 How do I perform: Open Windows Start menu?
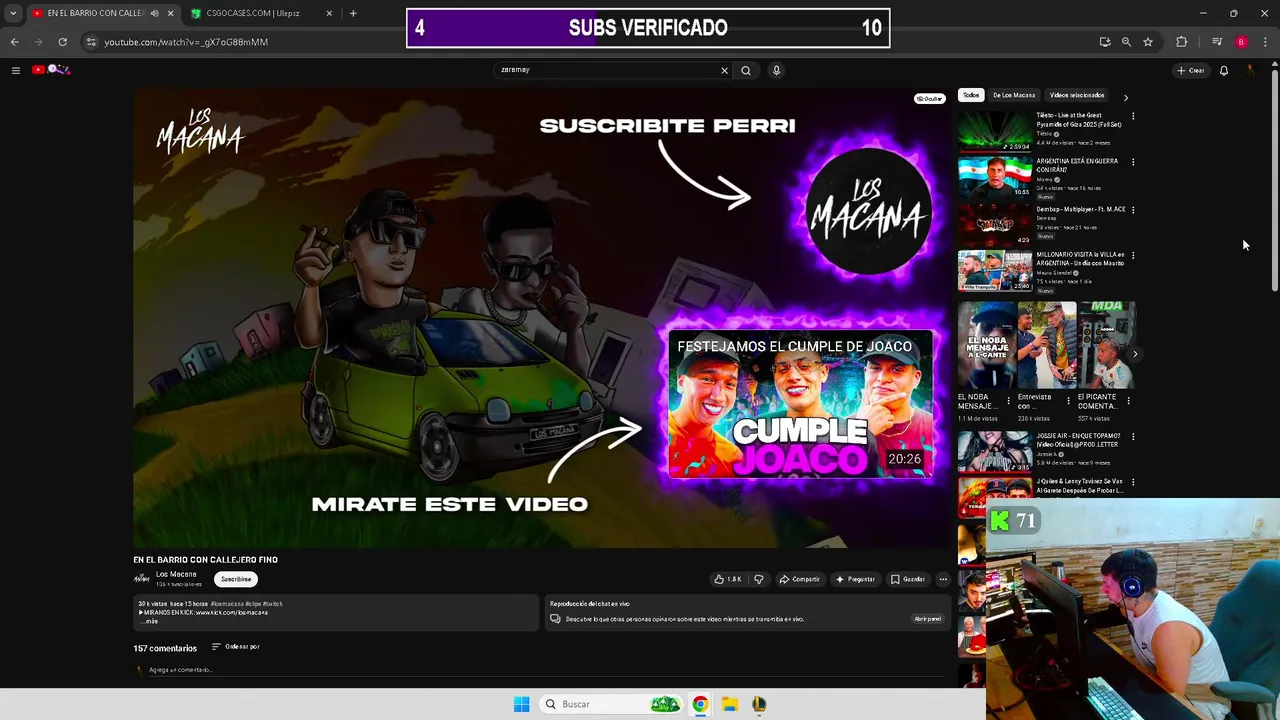tap(521, 704)
